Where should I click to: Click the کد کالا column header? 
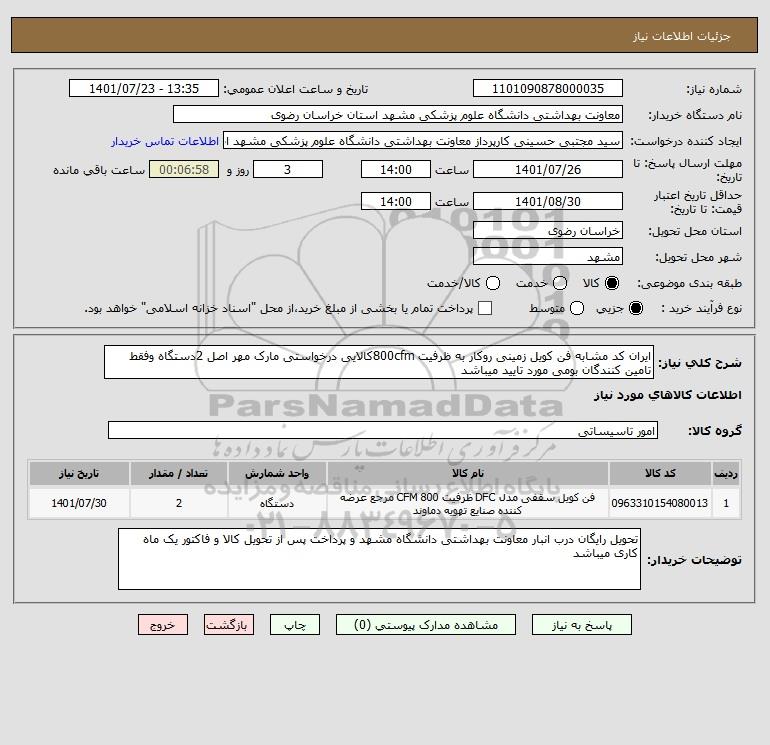pos(660,473)
